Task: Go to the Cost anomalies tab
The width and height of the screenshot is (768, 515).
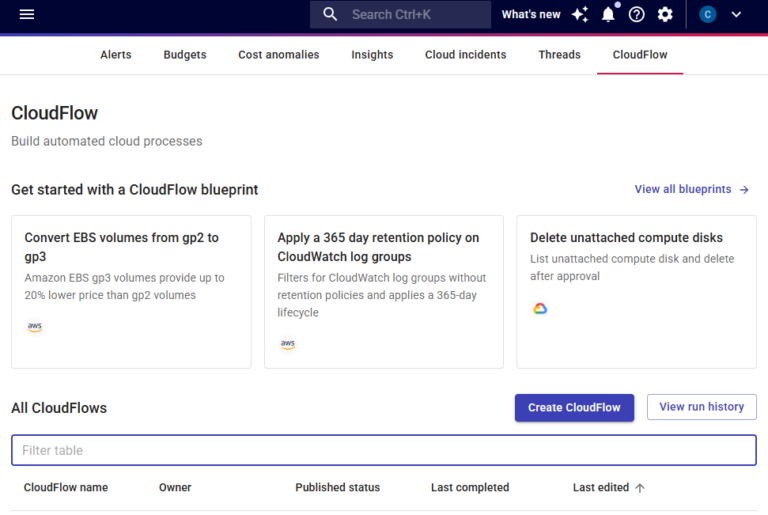Action: click(x=278, y=55)
